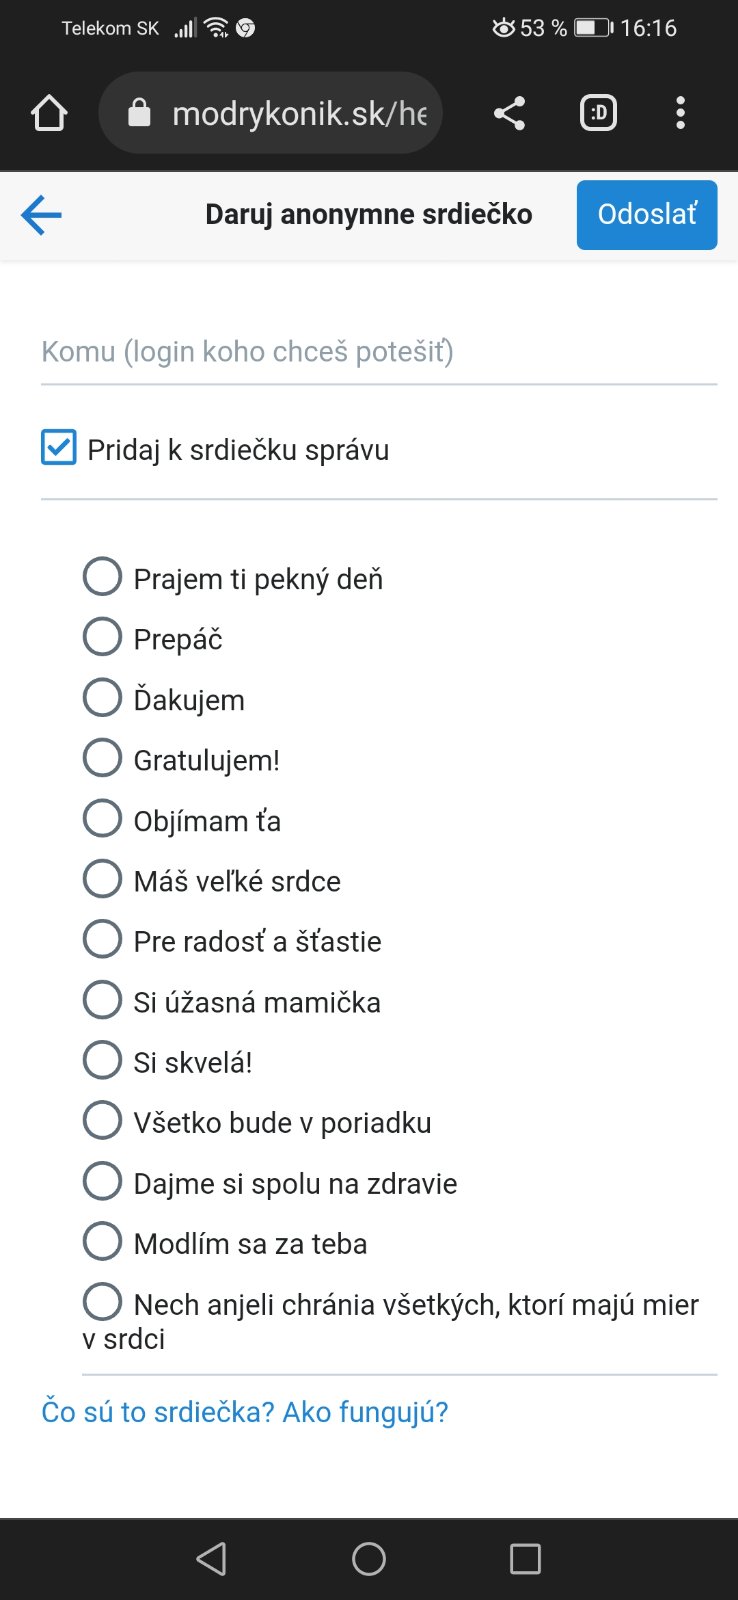The image size is (738, 1600).
Task: Choose 'Modlím sa za teba' radio option
Action: [x=102, y=1241]
